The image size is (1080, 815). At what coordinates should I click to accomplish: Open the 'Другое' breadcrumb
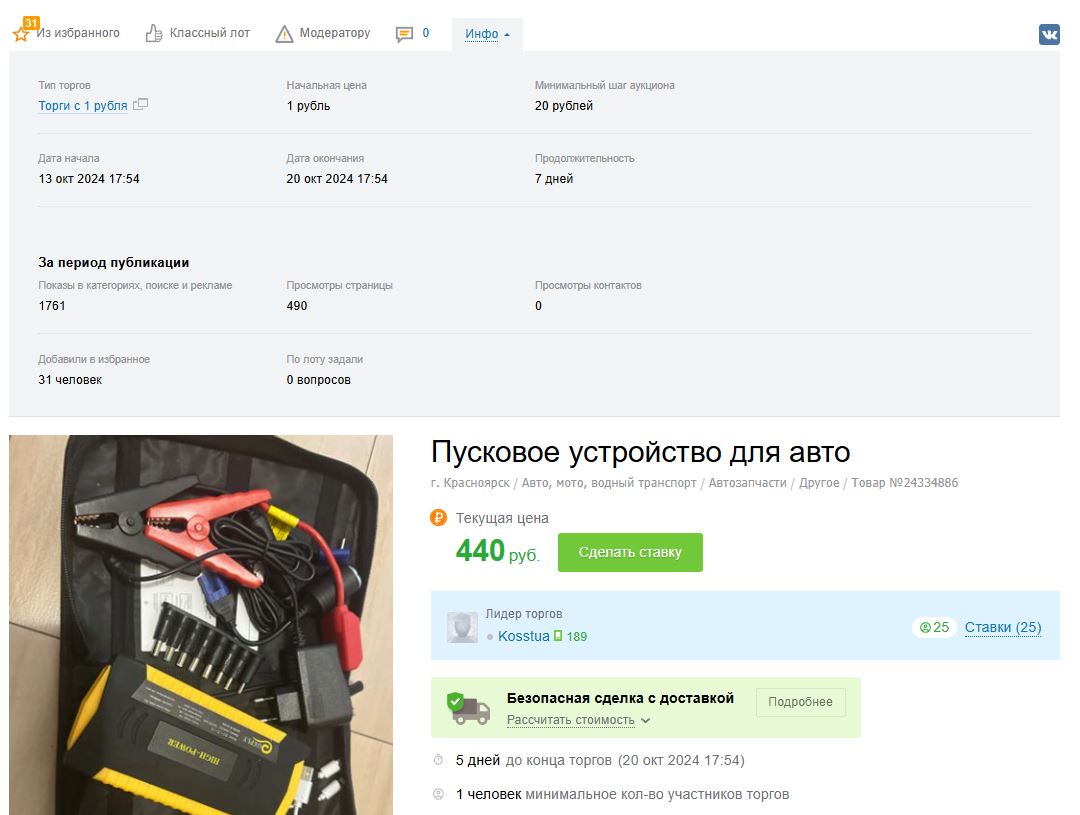[819, 483]
